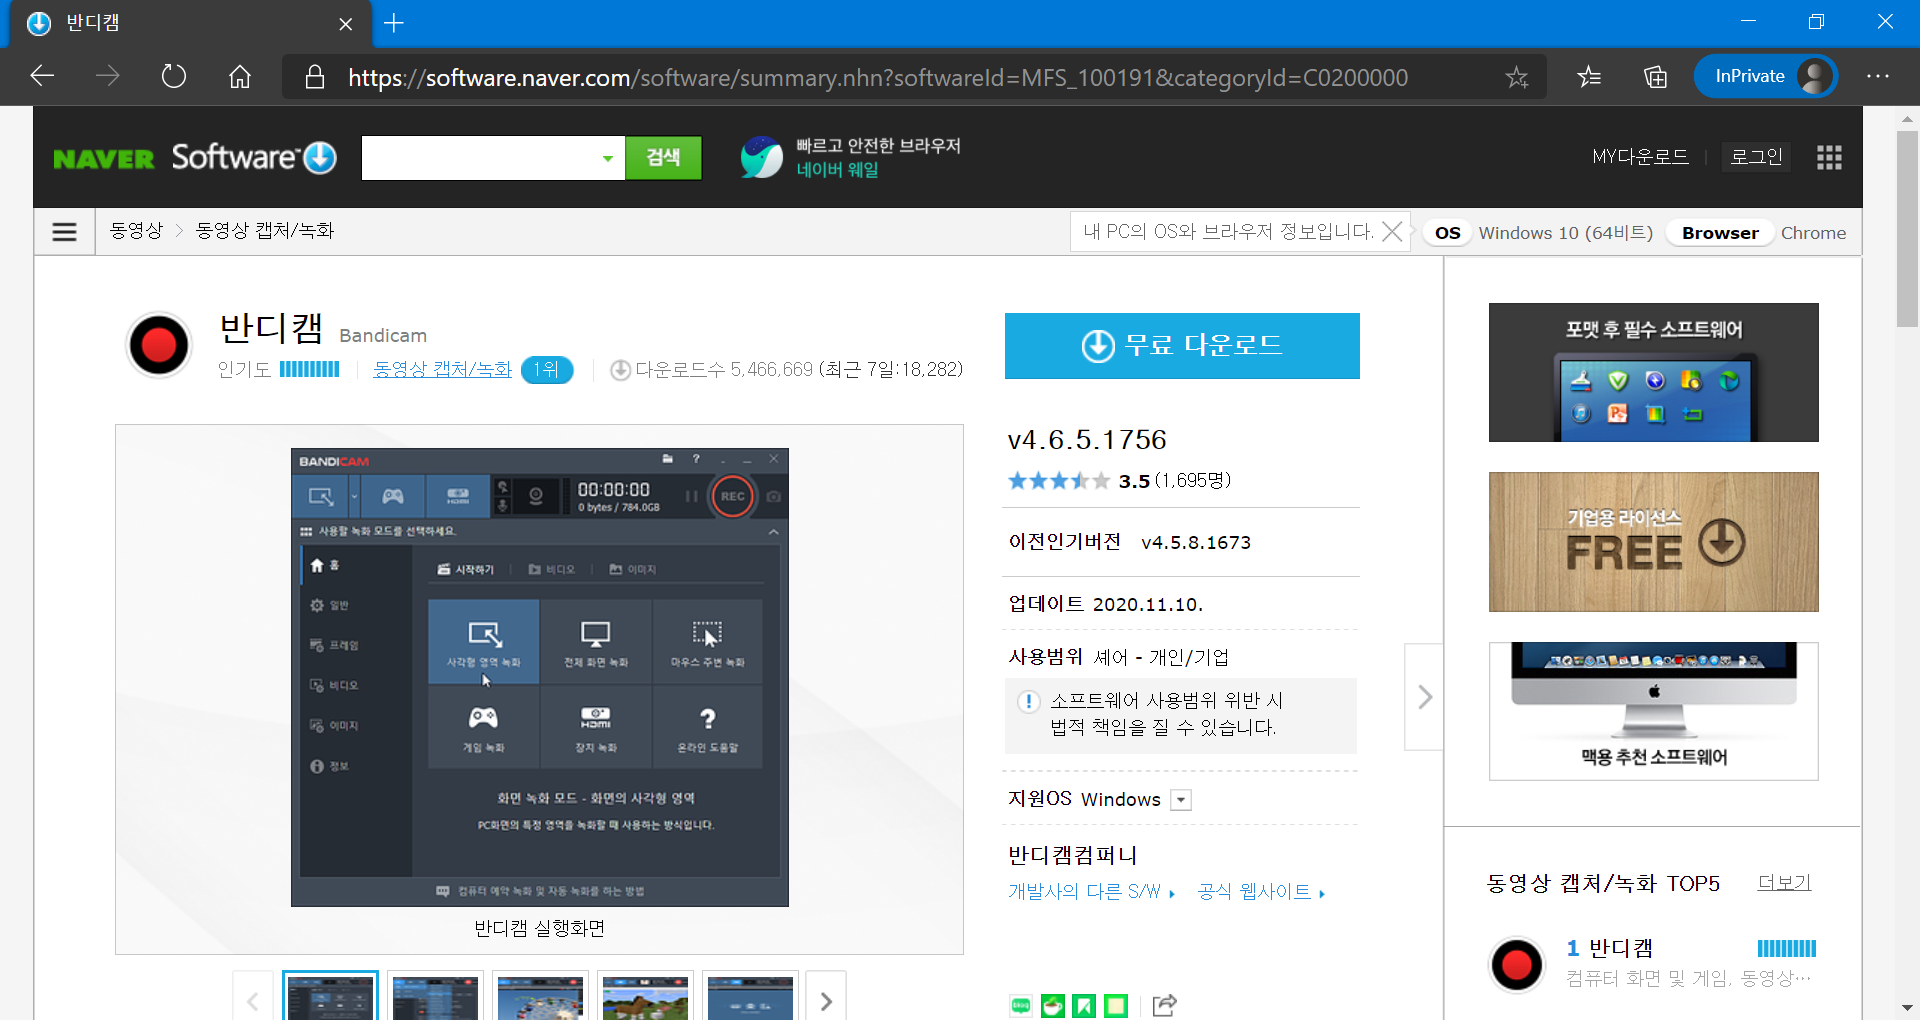The image size is (1920, 1020).
Task: Click the main 반디캠 실행화면 screenshot
Action: (x=540, y=677)
